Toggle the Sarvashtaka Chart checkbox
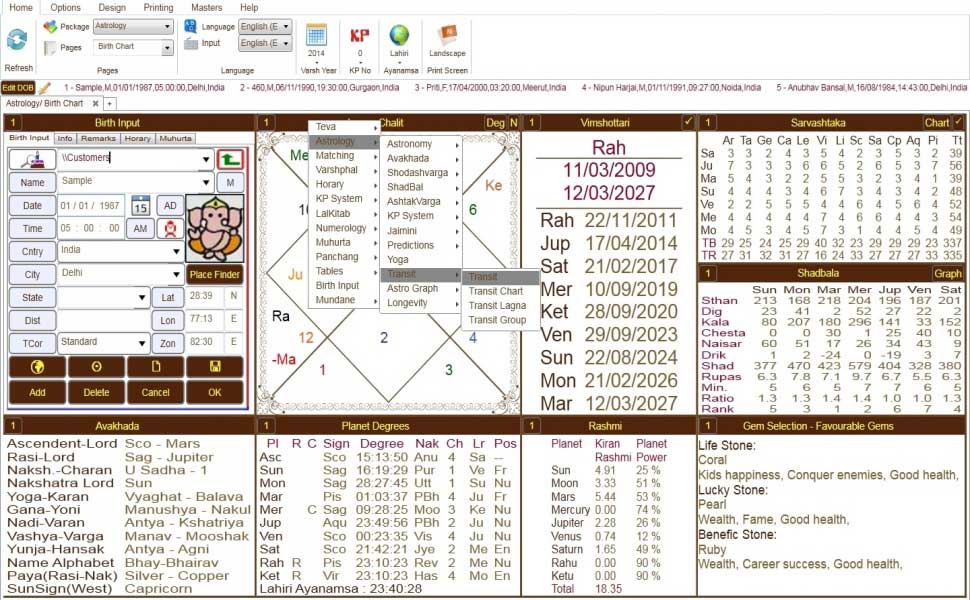This screenshot has width=970, height=600. pos(958,122)
